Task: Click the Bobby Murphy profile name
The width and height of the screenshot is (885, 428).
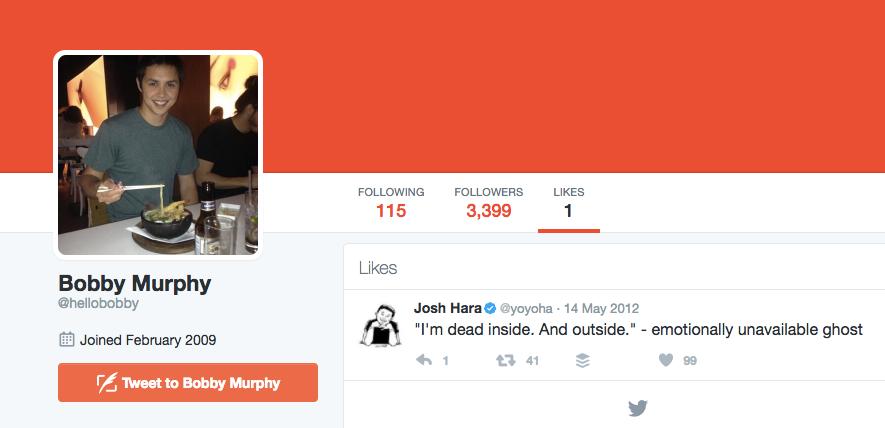Action: (x=135, y=283)
